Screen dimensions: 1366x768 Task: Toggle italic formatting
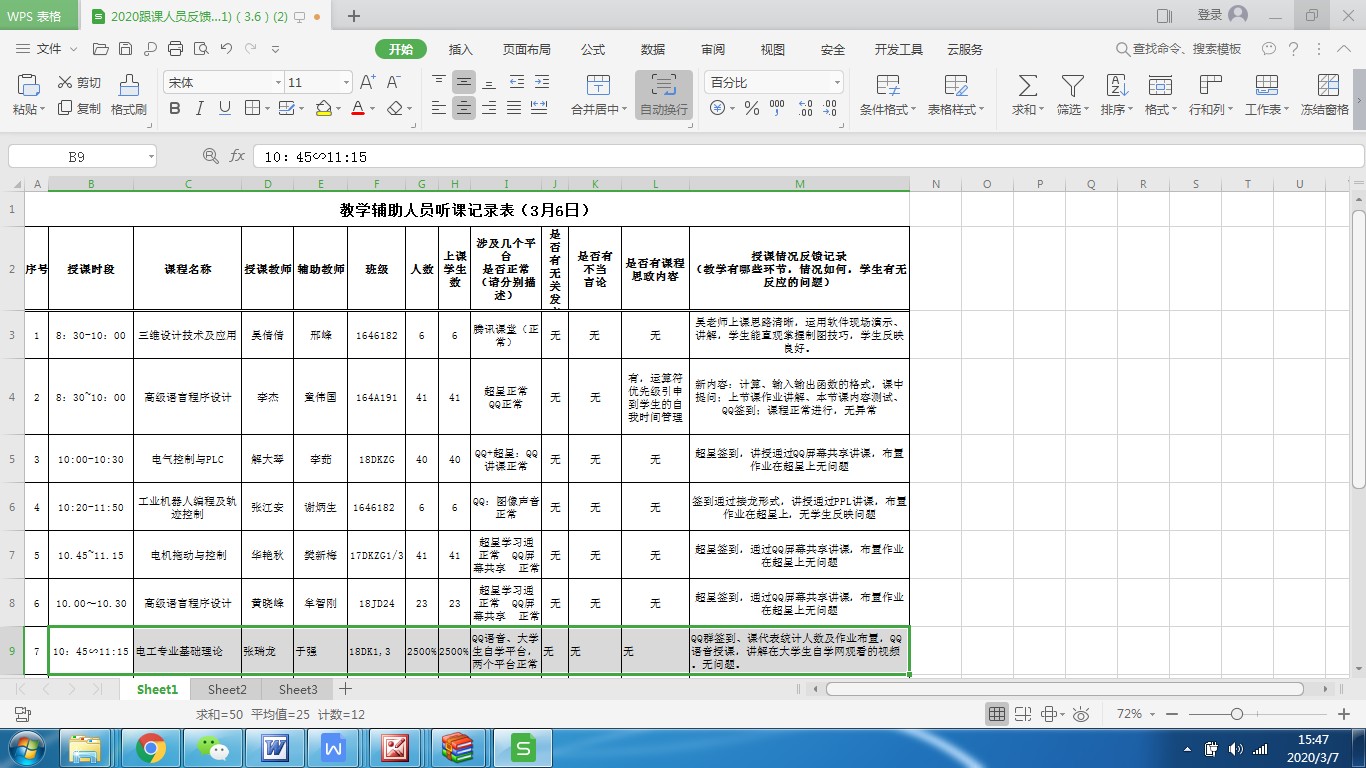tap(200, 108)
